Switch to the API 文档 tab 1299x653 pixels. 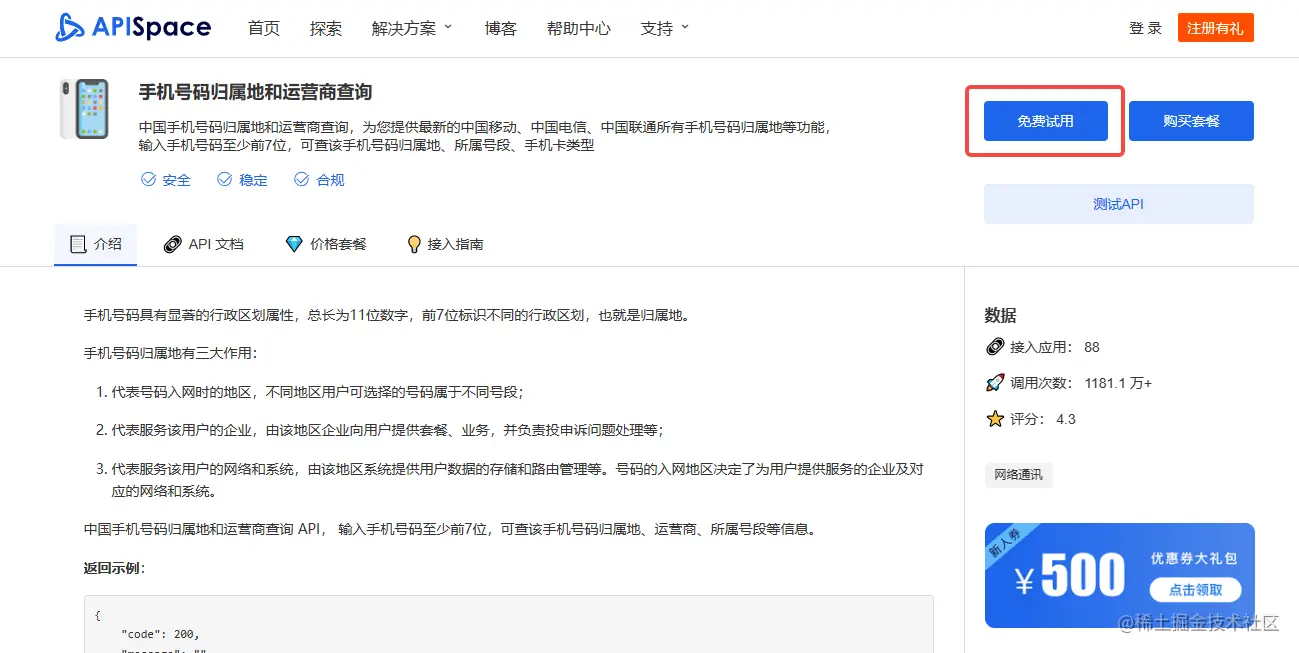[204, 244]
